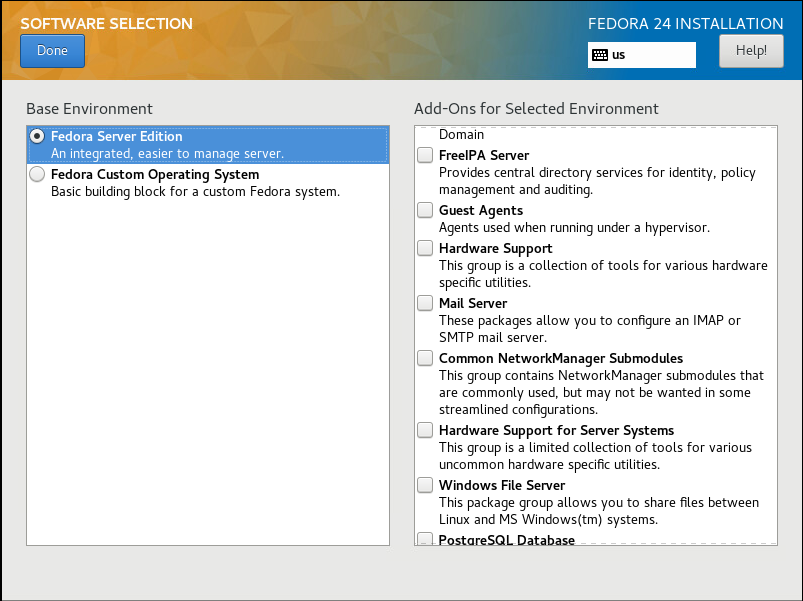
Task: Check the Guest Agents add-on
Action: coord(425,210)
